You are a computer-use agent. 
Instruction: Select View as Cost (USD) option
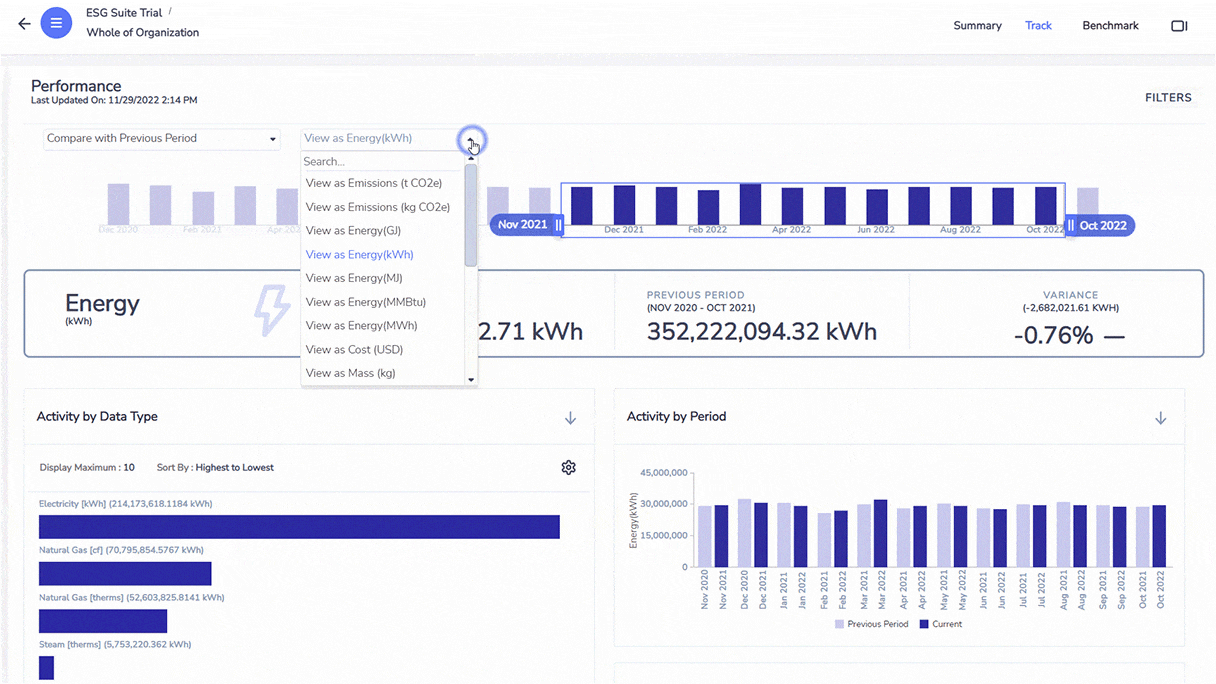(x=354, y=349)
